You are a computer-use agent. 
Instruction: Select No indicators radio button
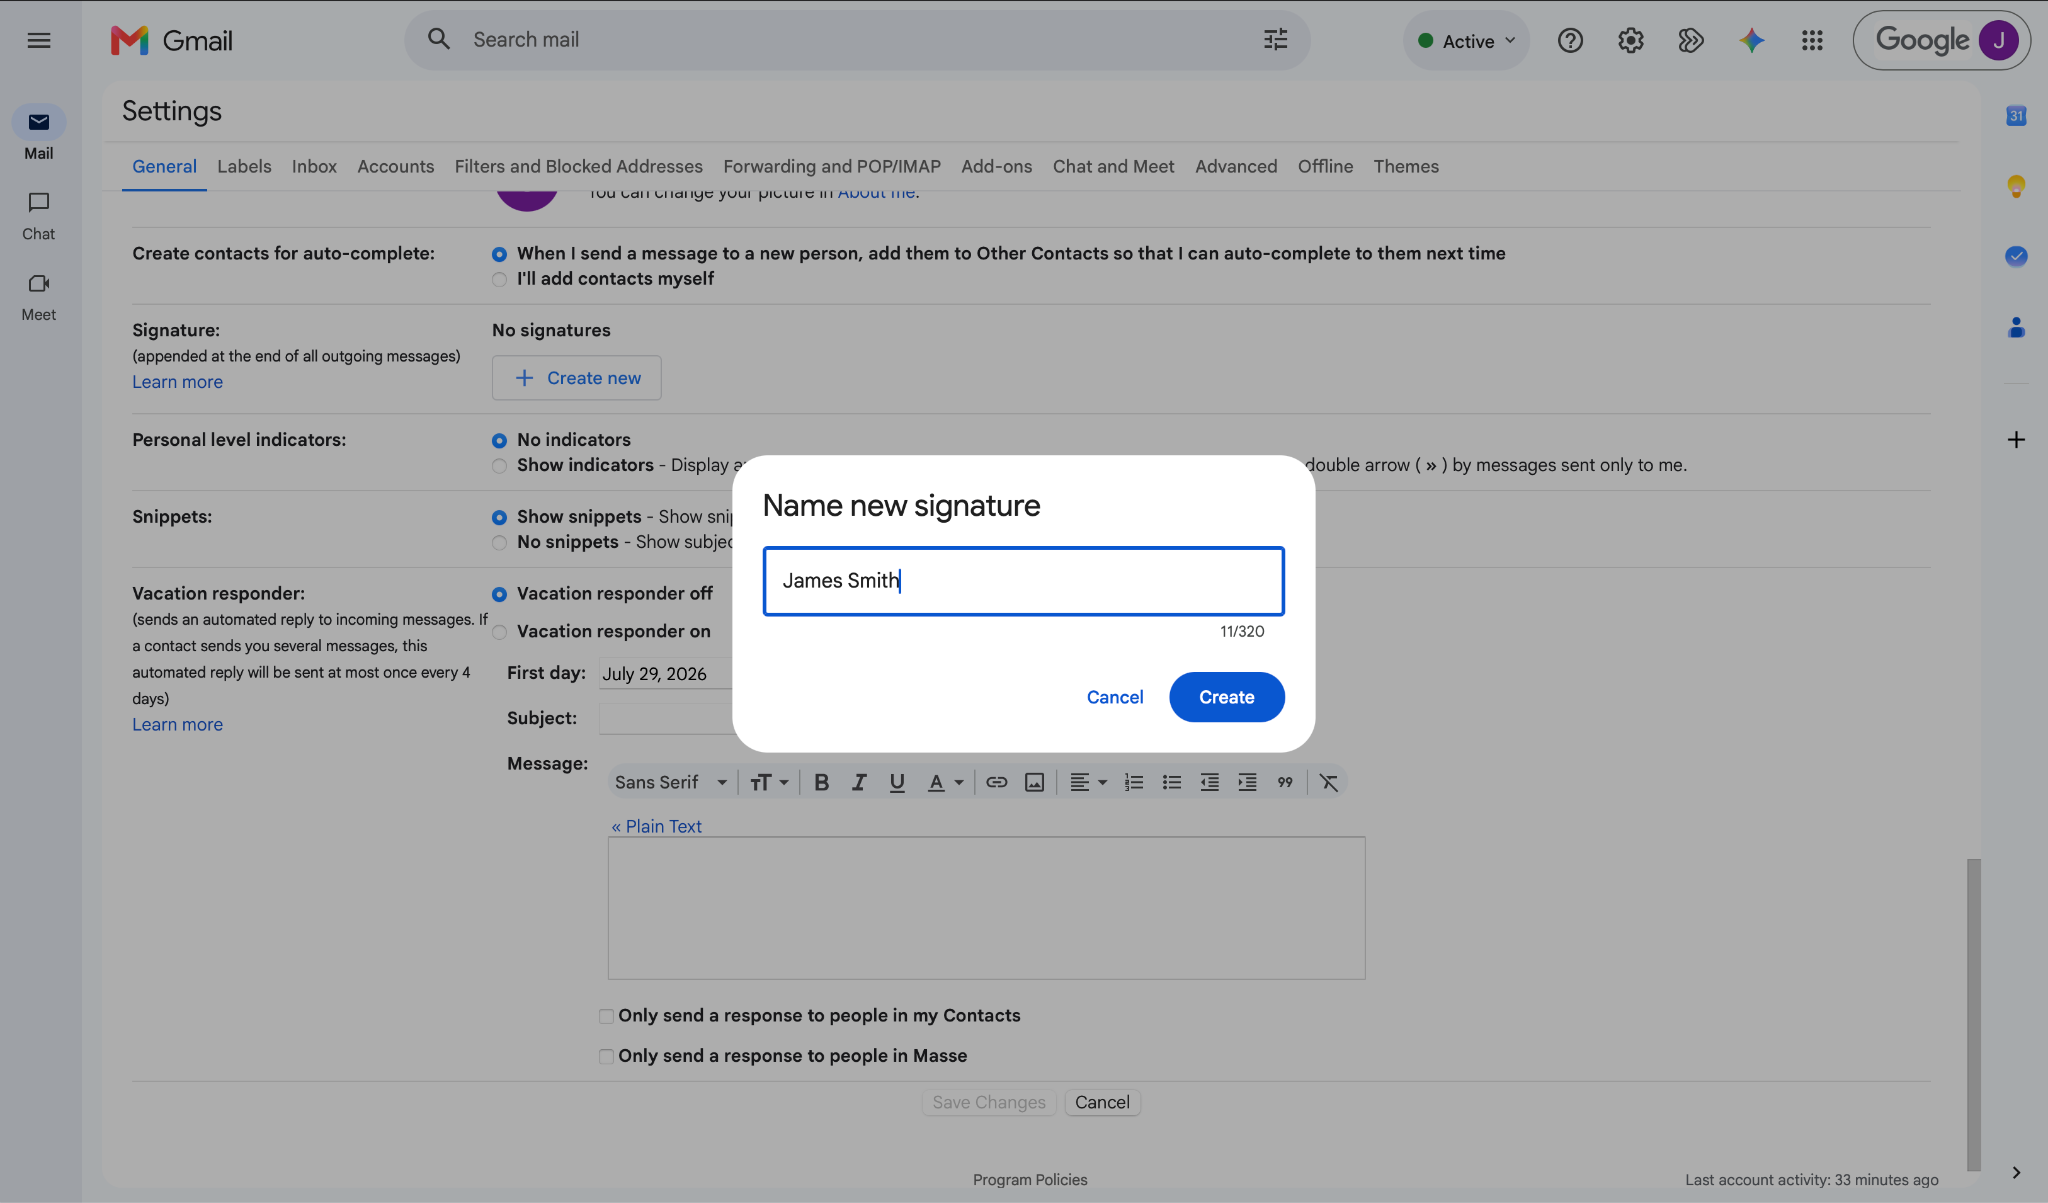point(499,440)
